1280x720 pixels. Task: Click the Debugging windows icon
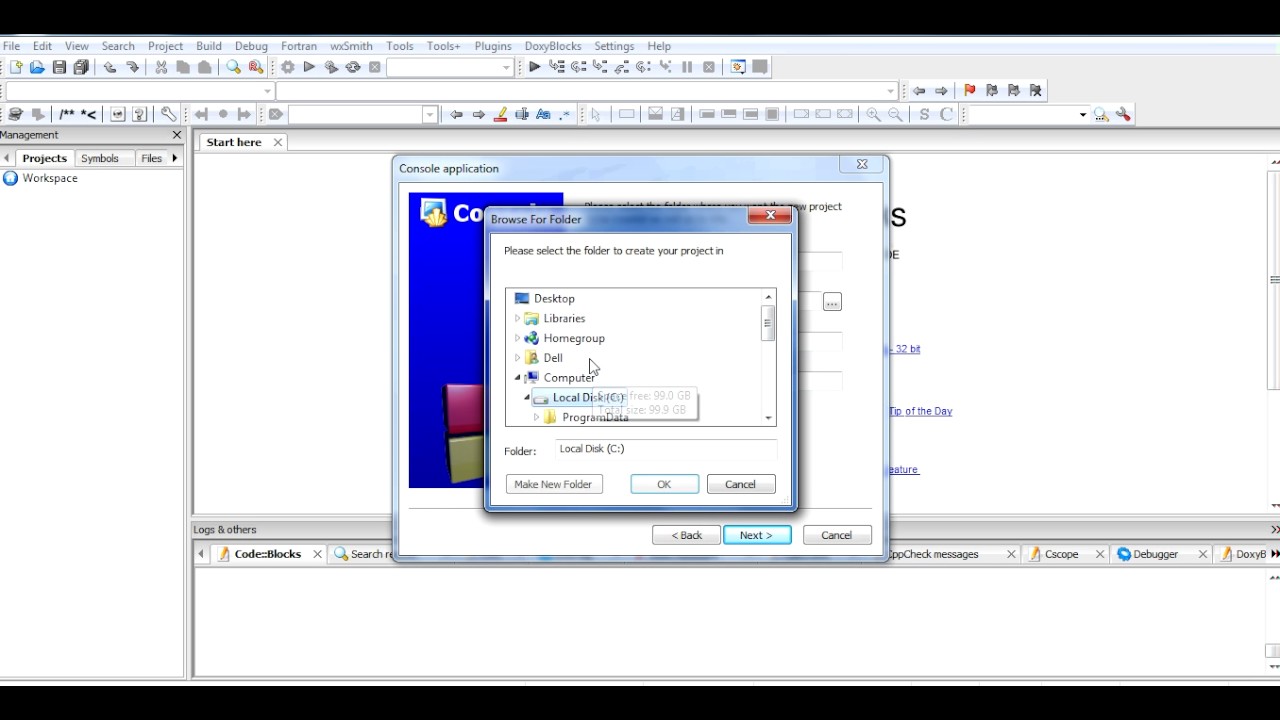[x=738, y=67]
